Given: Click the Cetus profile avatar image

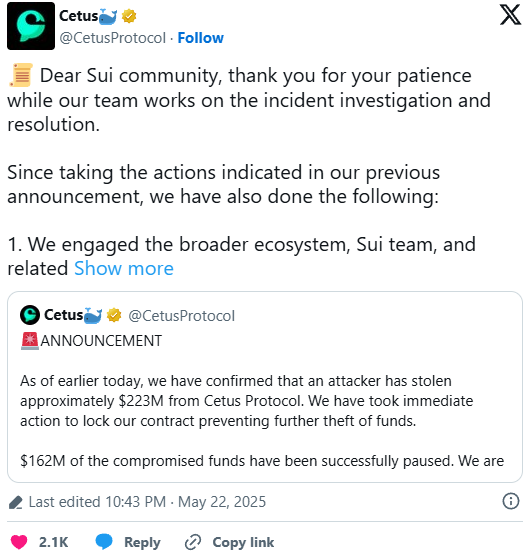Looking at the screenshot, I should click(x=31, y=26).
